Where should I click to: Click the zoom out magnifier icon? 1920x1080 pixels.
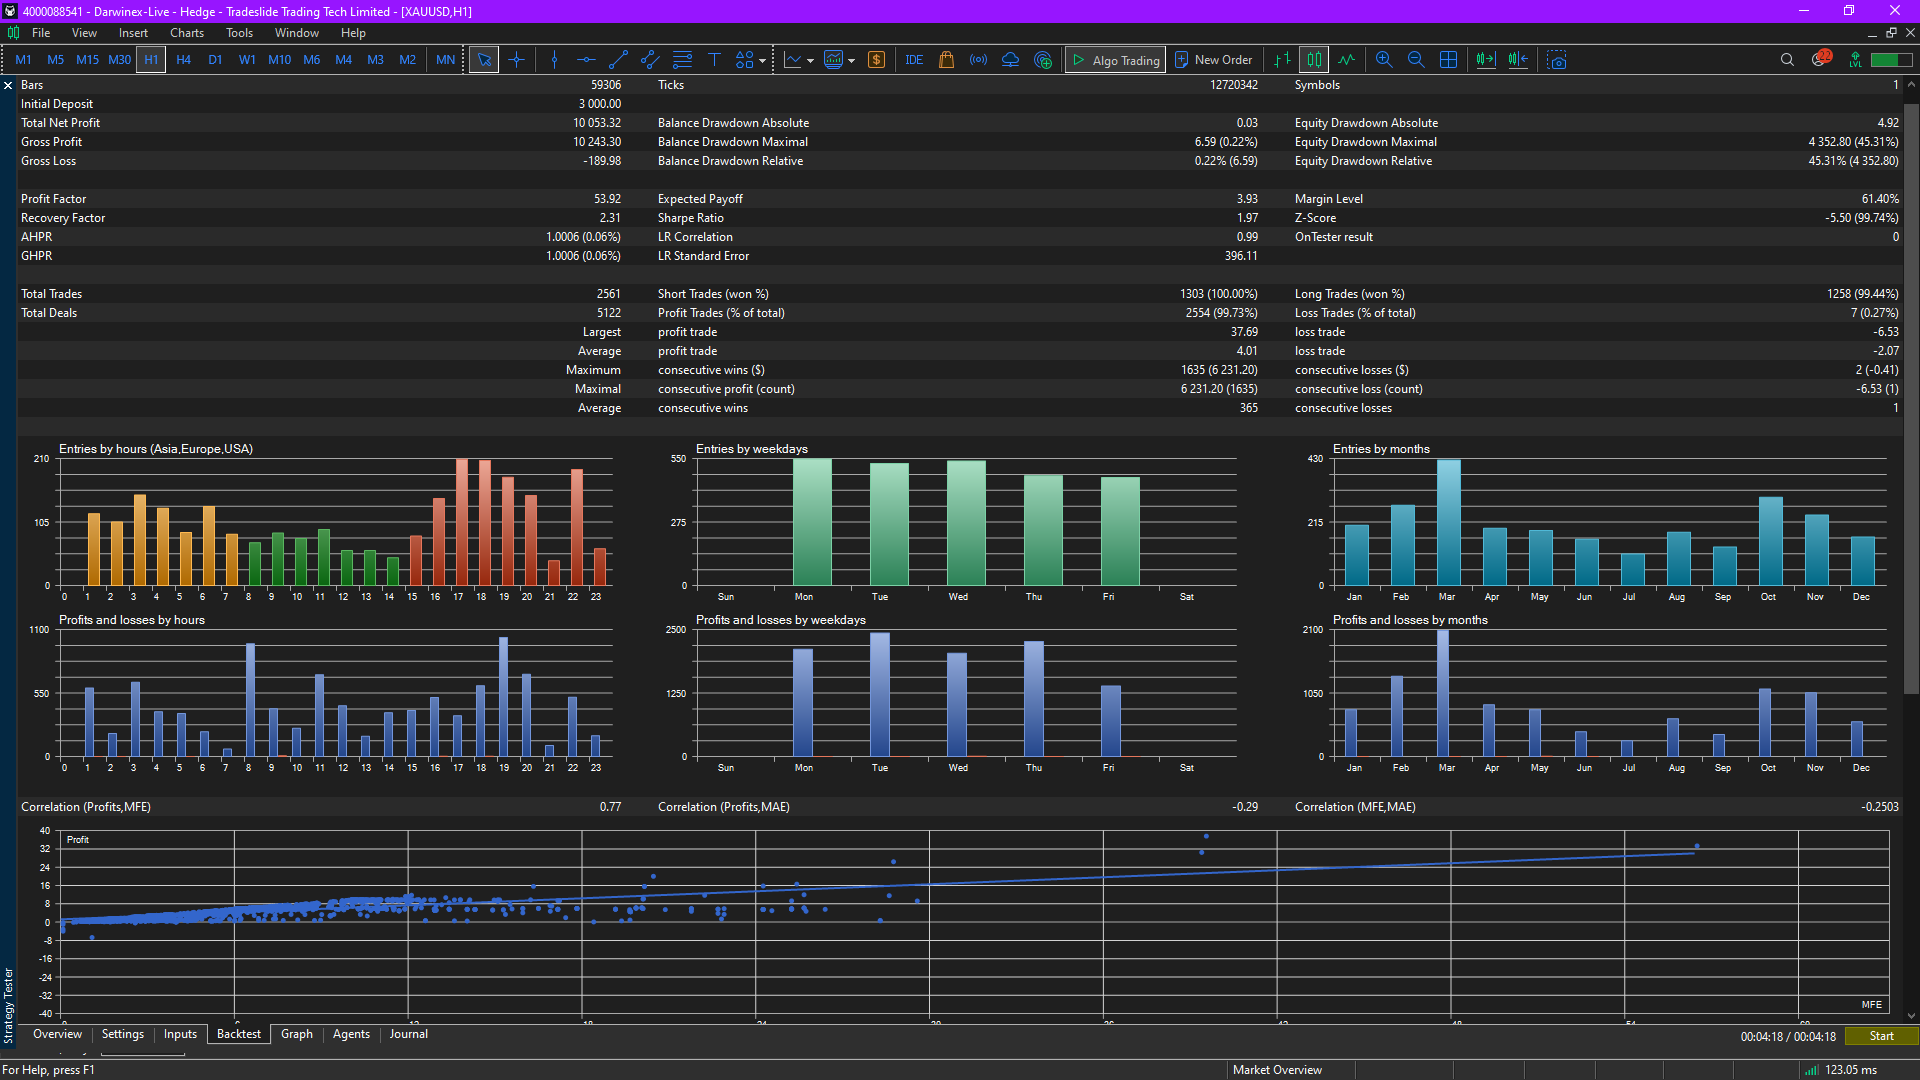[1416, 60]
